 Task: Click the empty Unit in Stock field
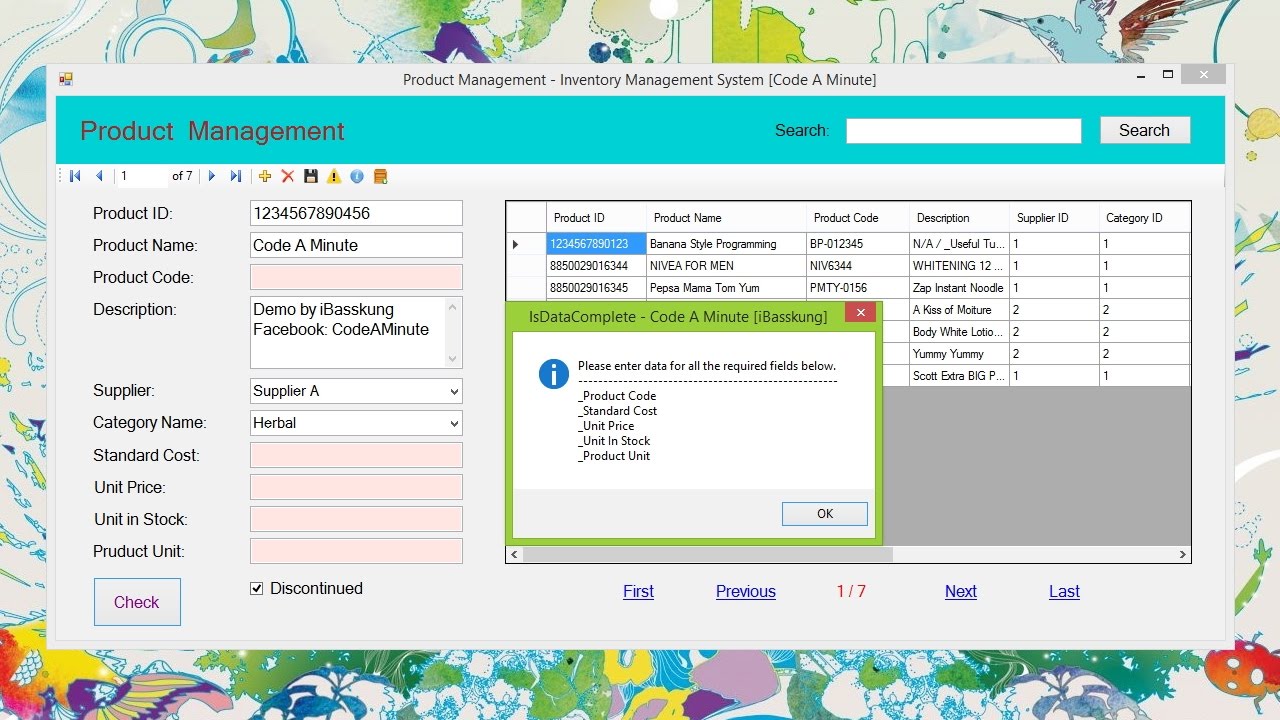356,519
